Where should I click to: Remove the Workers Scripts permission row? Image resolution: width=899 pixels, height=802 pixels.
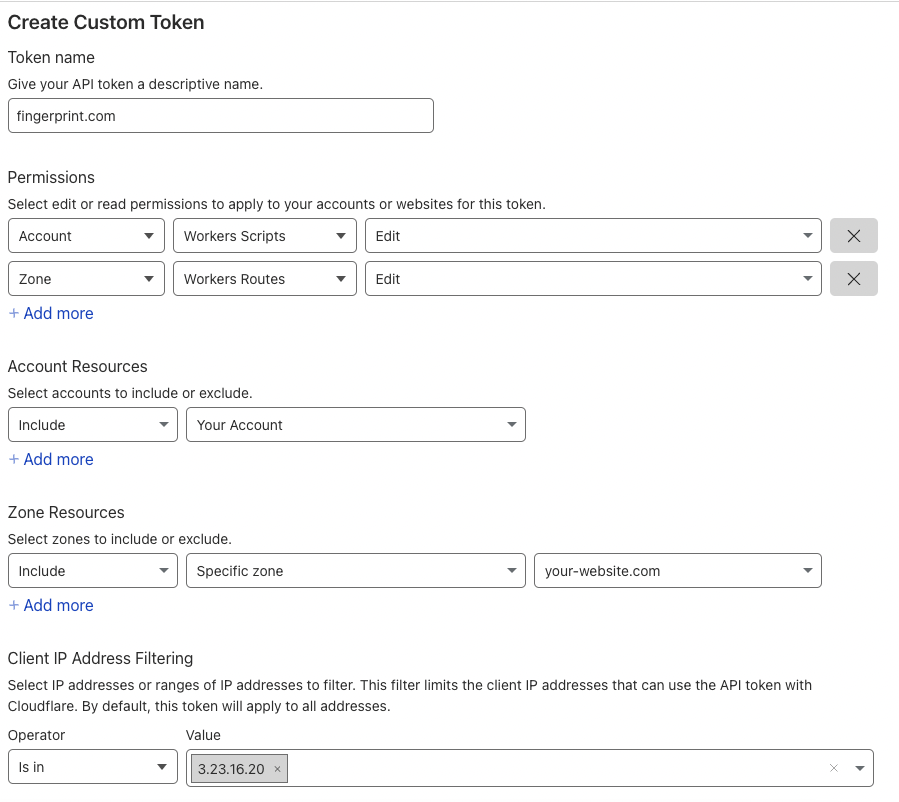tap(853, 235)
